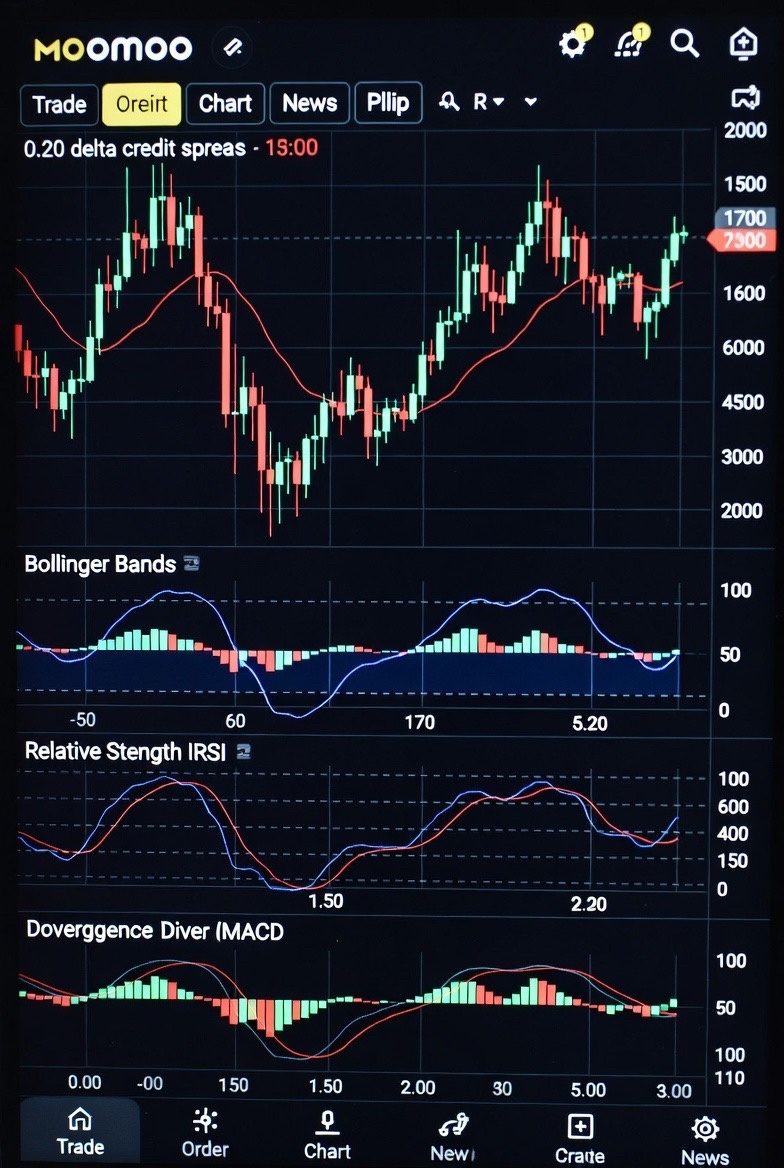Tap Cratte plus icon in bottom bar
This screenshot has width=784, height=1168.
coord(580,1137)
